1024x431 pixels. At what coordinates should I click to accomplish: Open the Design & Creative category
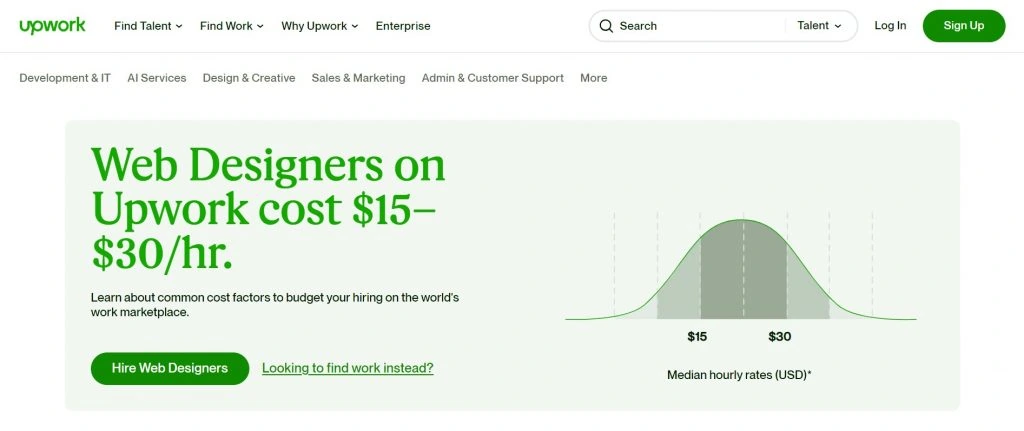pyautogui.click(x=249, y=78)
